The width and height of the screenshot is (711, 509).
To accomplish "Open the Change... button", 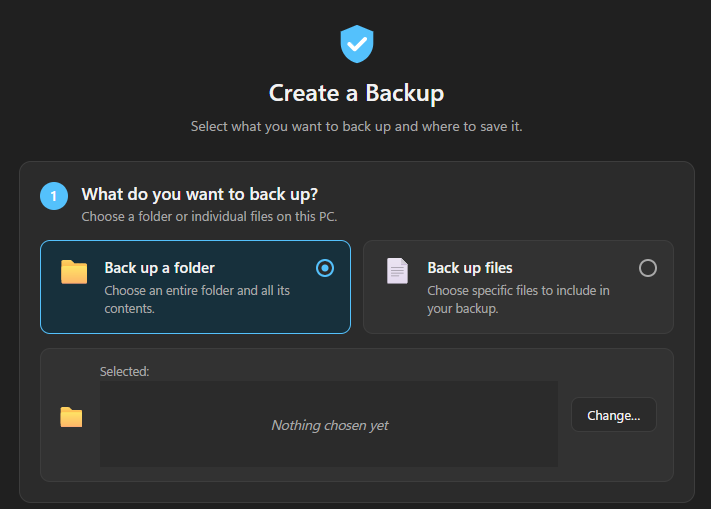I will [x=614, y=415].
